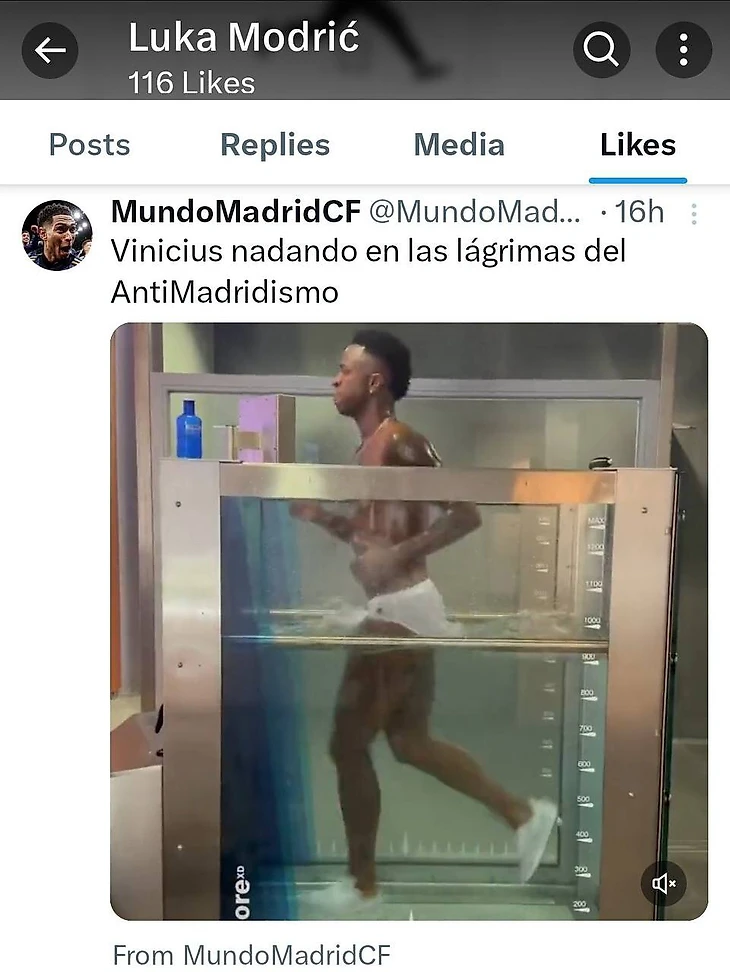
Task: Click the Luka Modrić header title
Action: [x=244, y=37]
